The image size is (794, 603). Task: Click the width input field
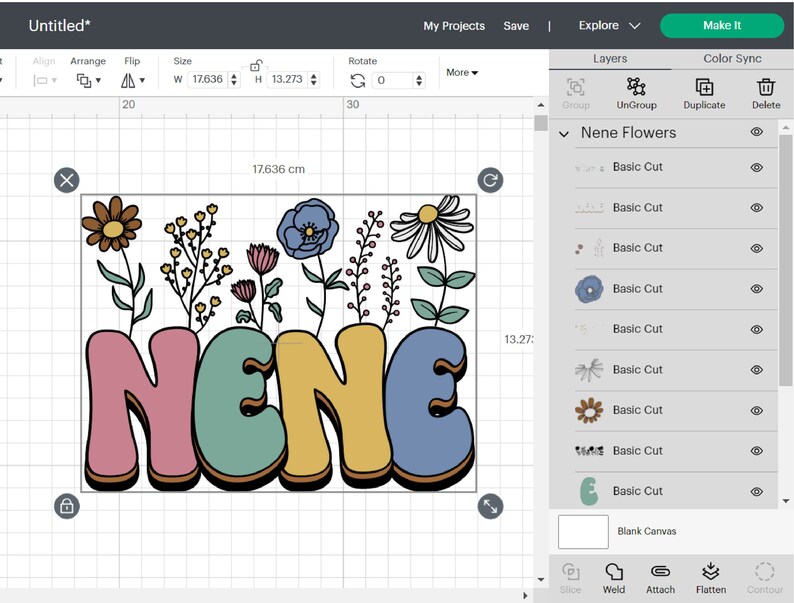tap(208, 79)
